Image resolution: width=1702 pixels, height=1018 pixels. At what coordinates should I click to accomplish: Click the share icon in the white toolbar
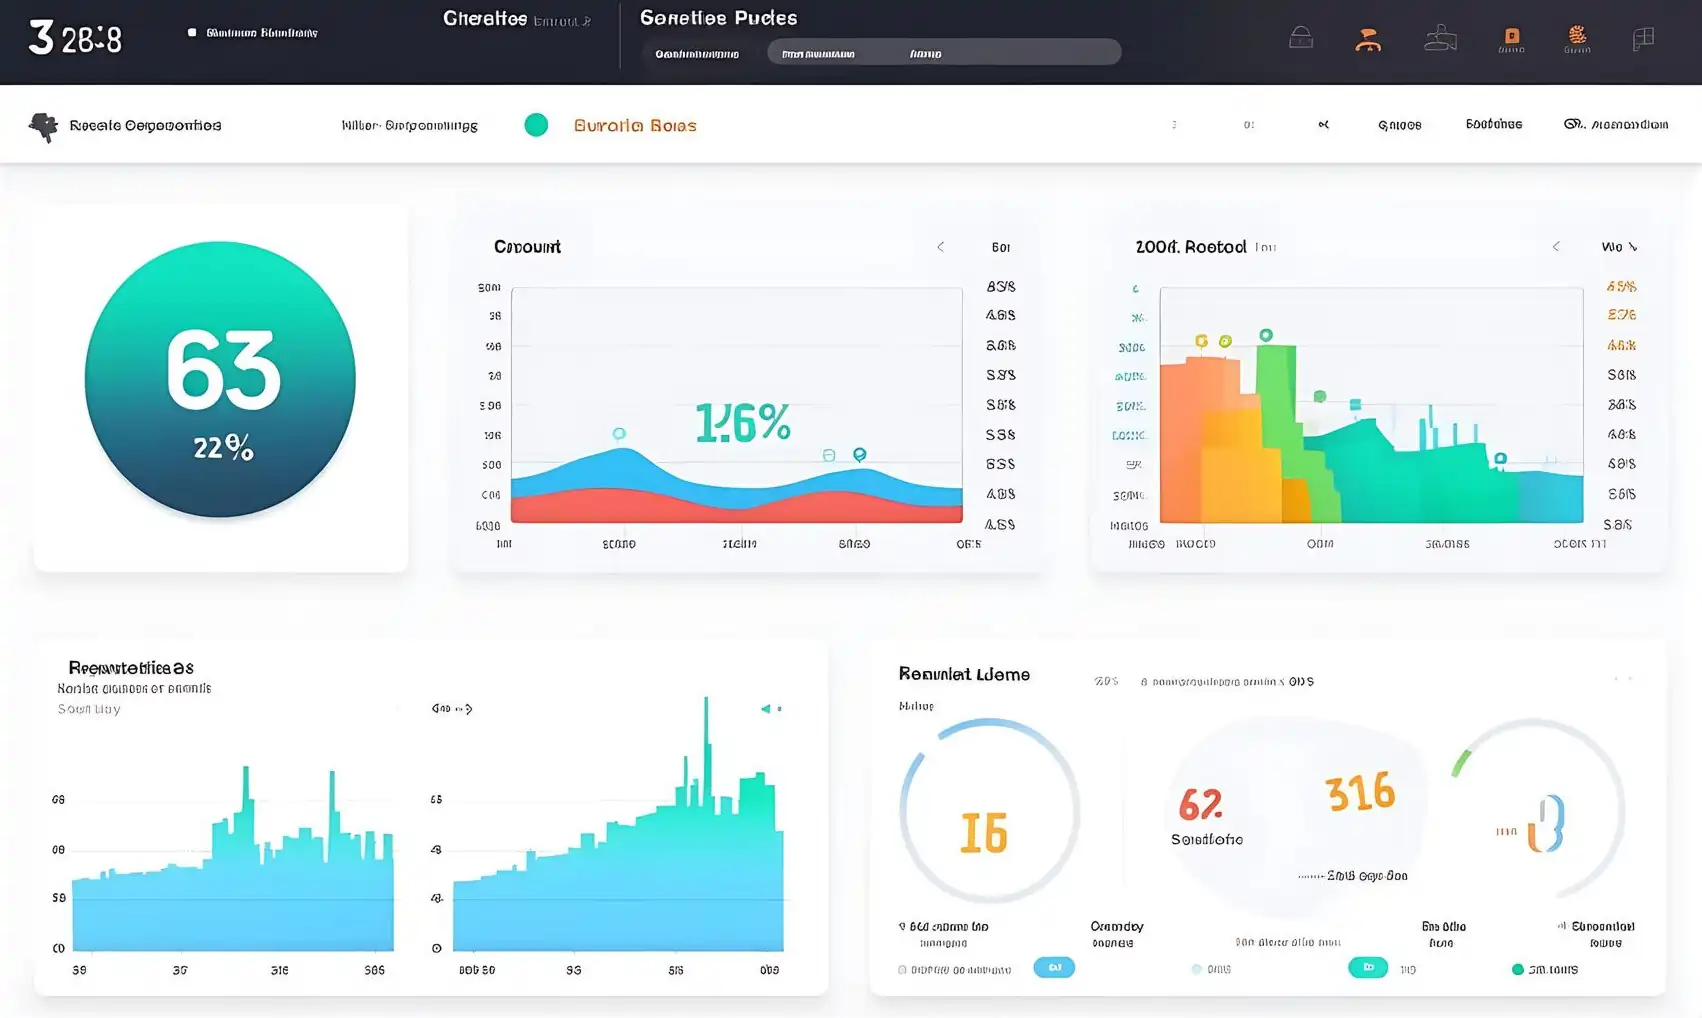(x=1323, y=125)
